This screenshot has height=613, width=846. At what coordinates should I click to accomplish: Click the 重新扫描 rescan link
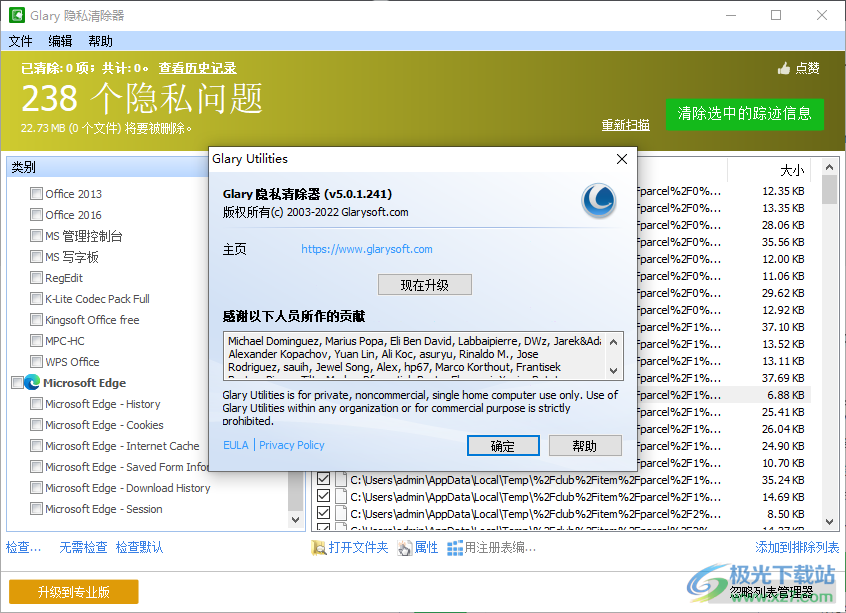pos(626,125)
